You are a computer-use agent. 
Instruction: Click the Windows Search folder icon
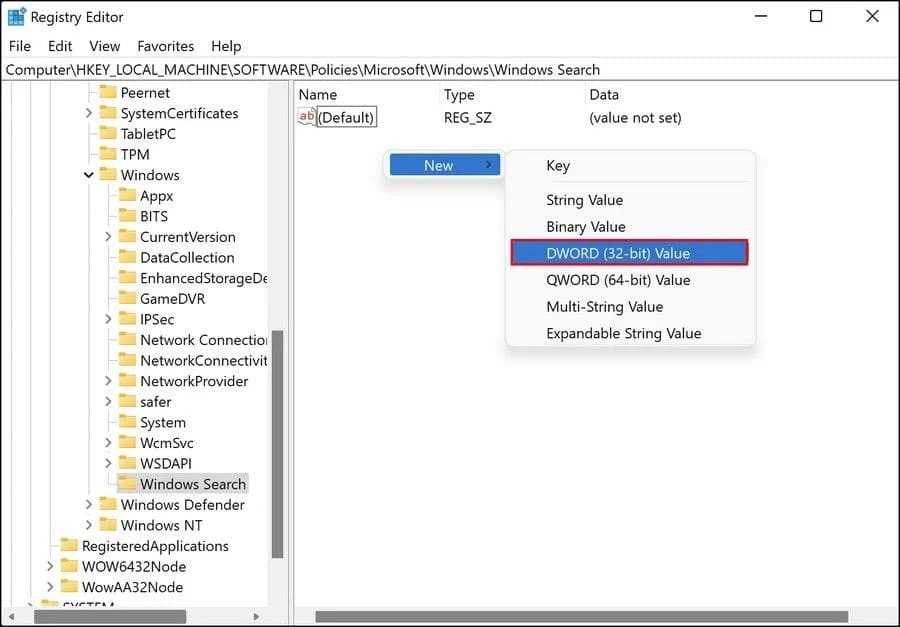(x=127, y=484)
